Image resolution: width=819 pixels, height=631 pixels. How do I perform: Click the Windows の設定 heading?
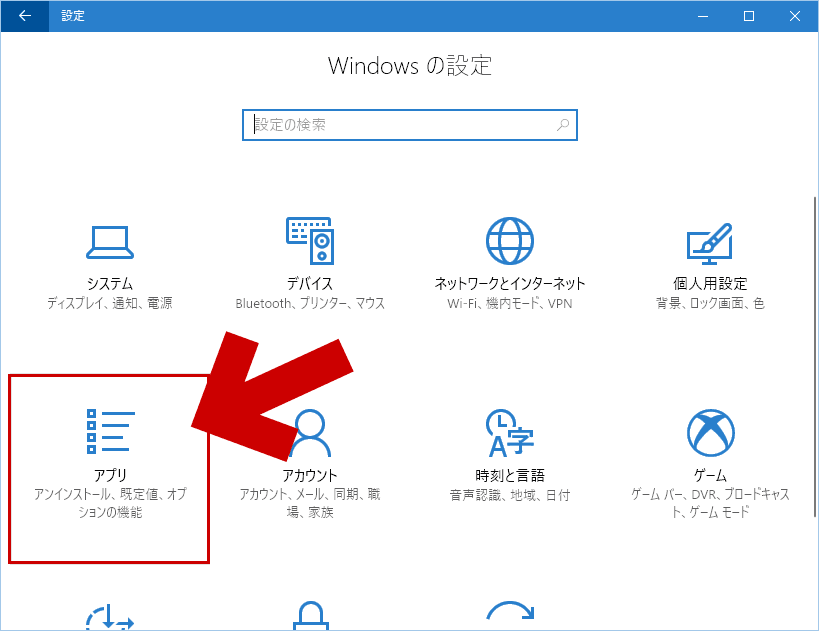click(x=409, y=66)
